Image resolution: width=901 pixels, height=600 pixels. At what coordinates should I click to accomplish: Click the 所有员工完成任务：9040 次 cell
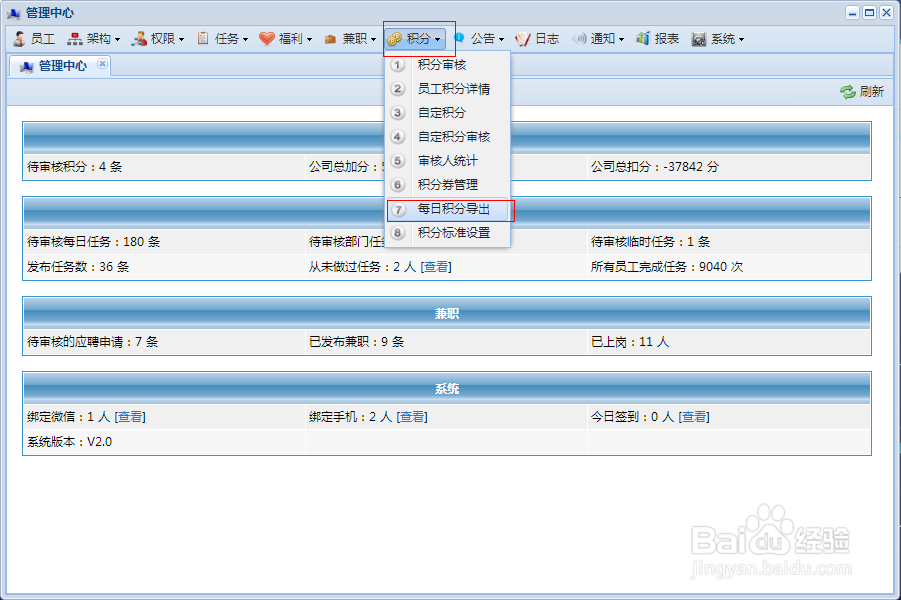coord(729,267)
